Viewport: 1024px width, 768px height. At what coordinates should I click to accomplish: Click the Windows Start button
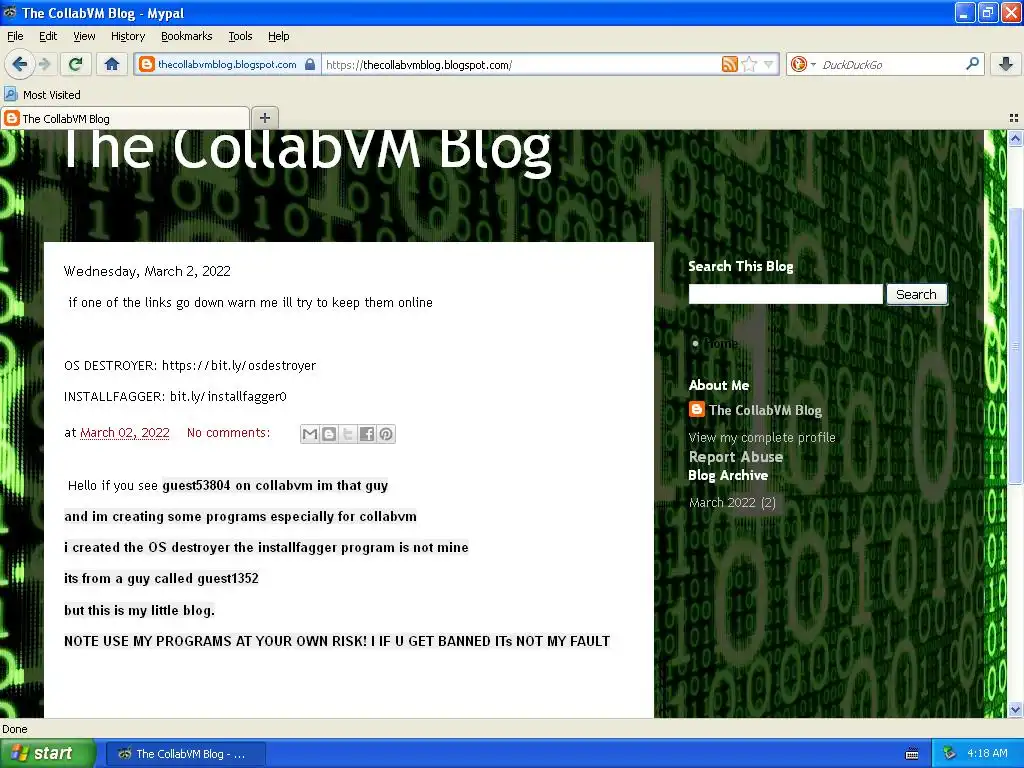point(47,753)
